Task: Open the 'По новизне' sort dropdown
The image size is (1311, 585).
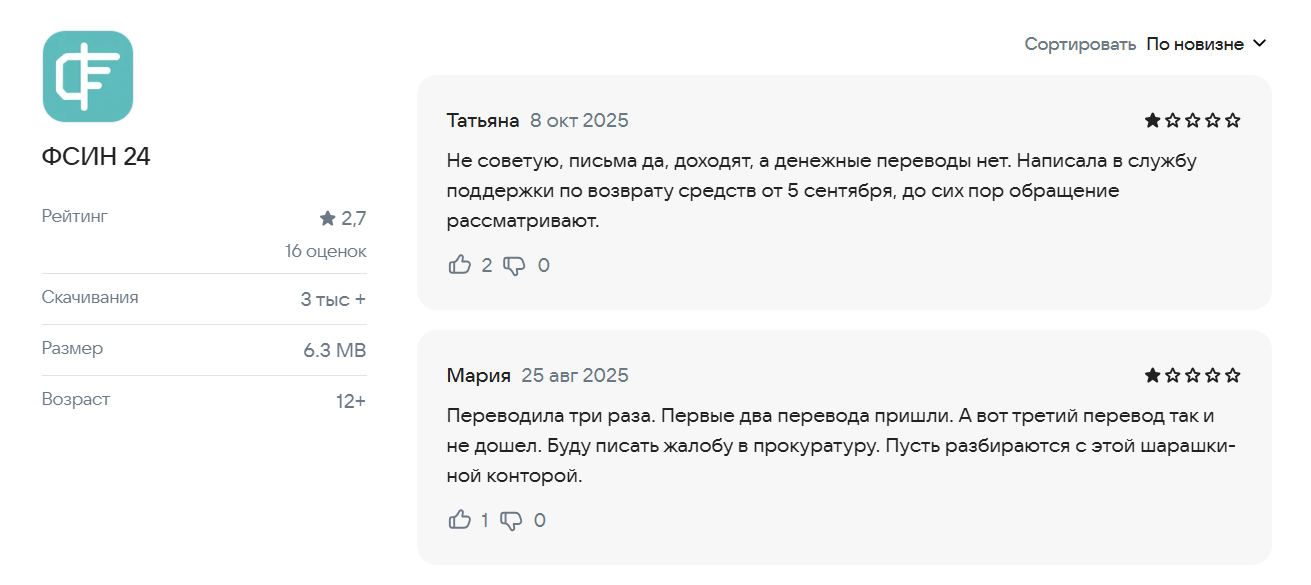Action: coord(1195,44)
